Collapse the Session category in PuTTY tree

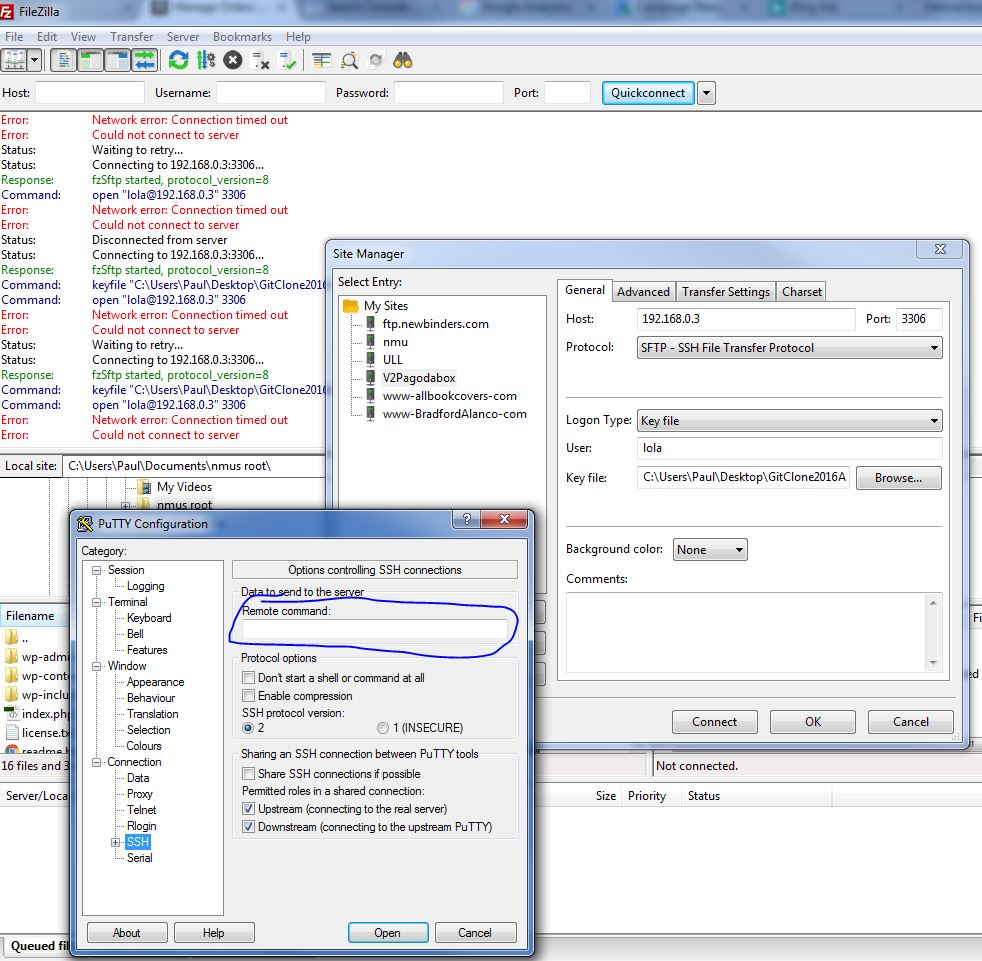tap(96, 570)
